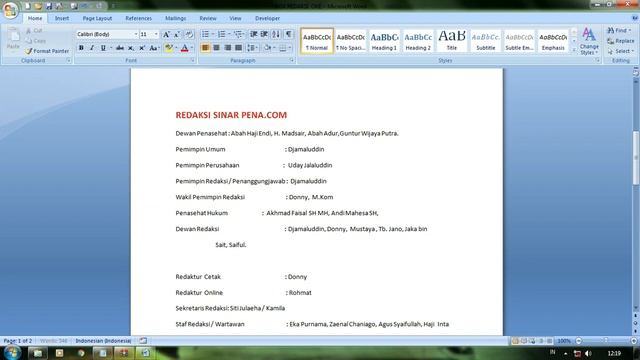This screenshot has width=640, height=360.
Task: Switch to the References tab
Action: 138,18
